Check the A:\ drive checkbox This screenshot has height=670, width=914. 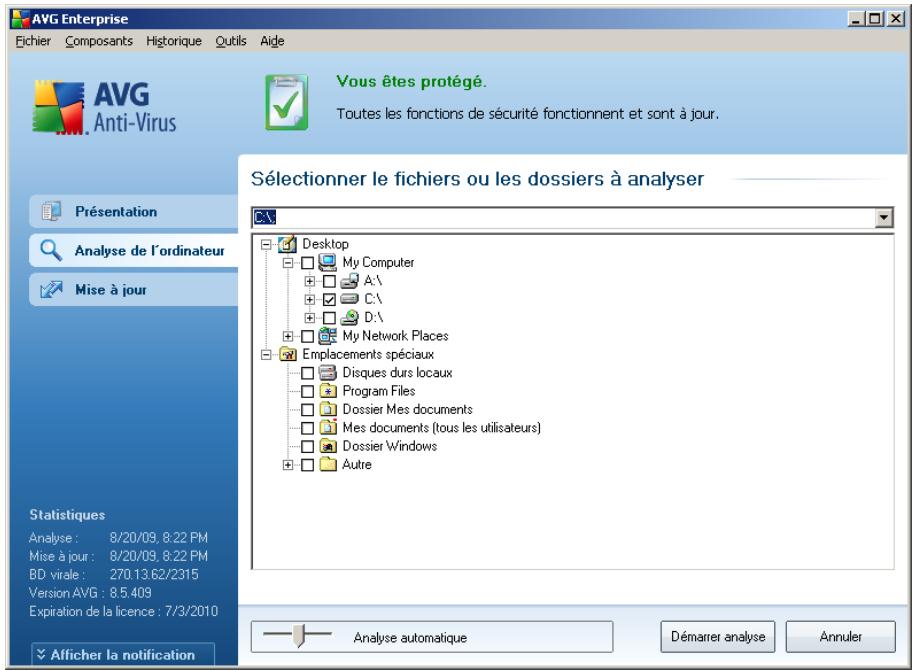click(329, 282)
